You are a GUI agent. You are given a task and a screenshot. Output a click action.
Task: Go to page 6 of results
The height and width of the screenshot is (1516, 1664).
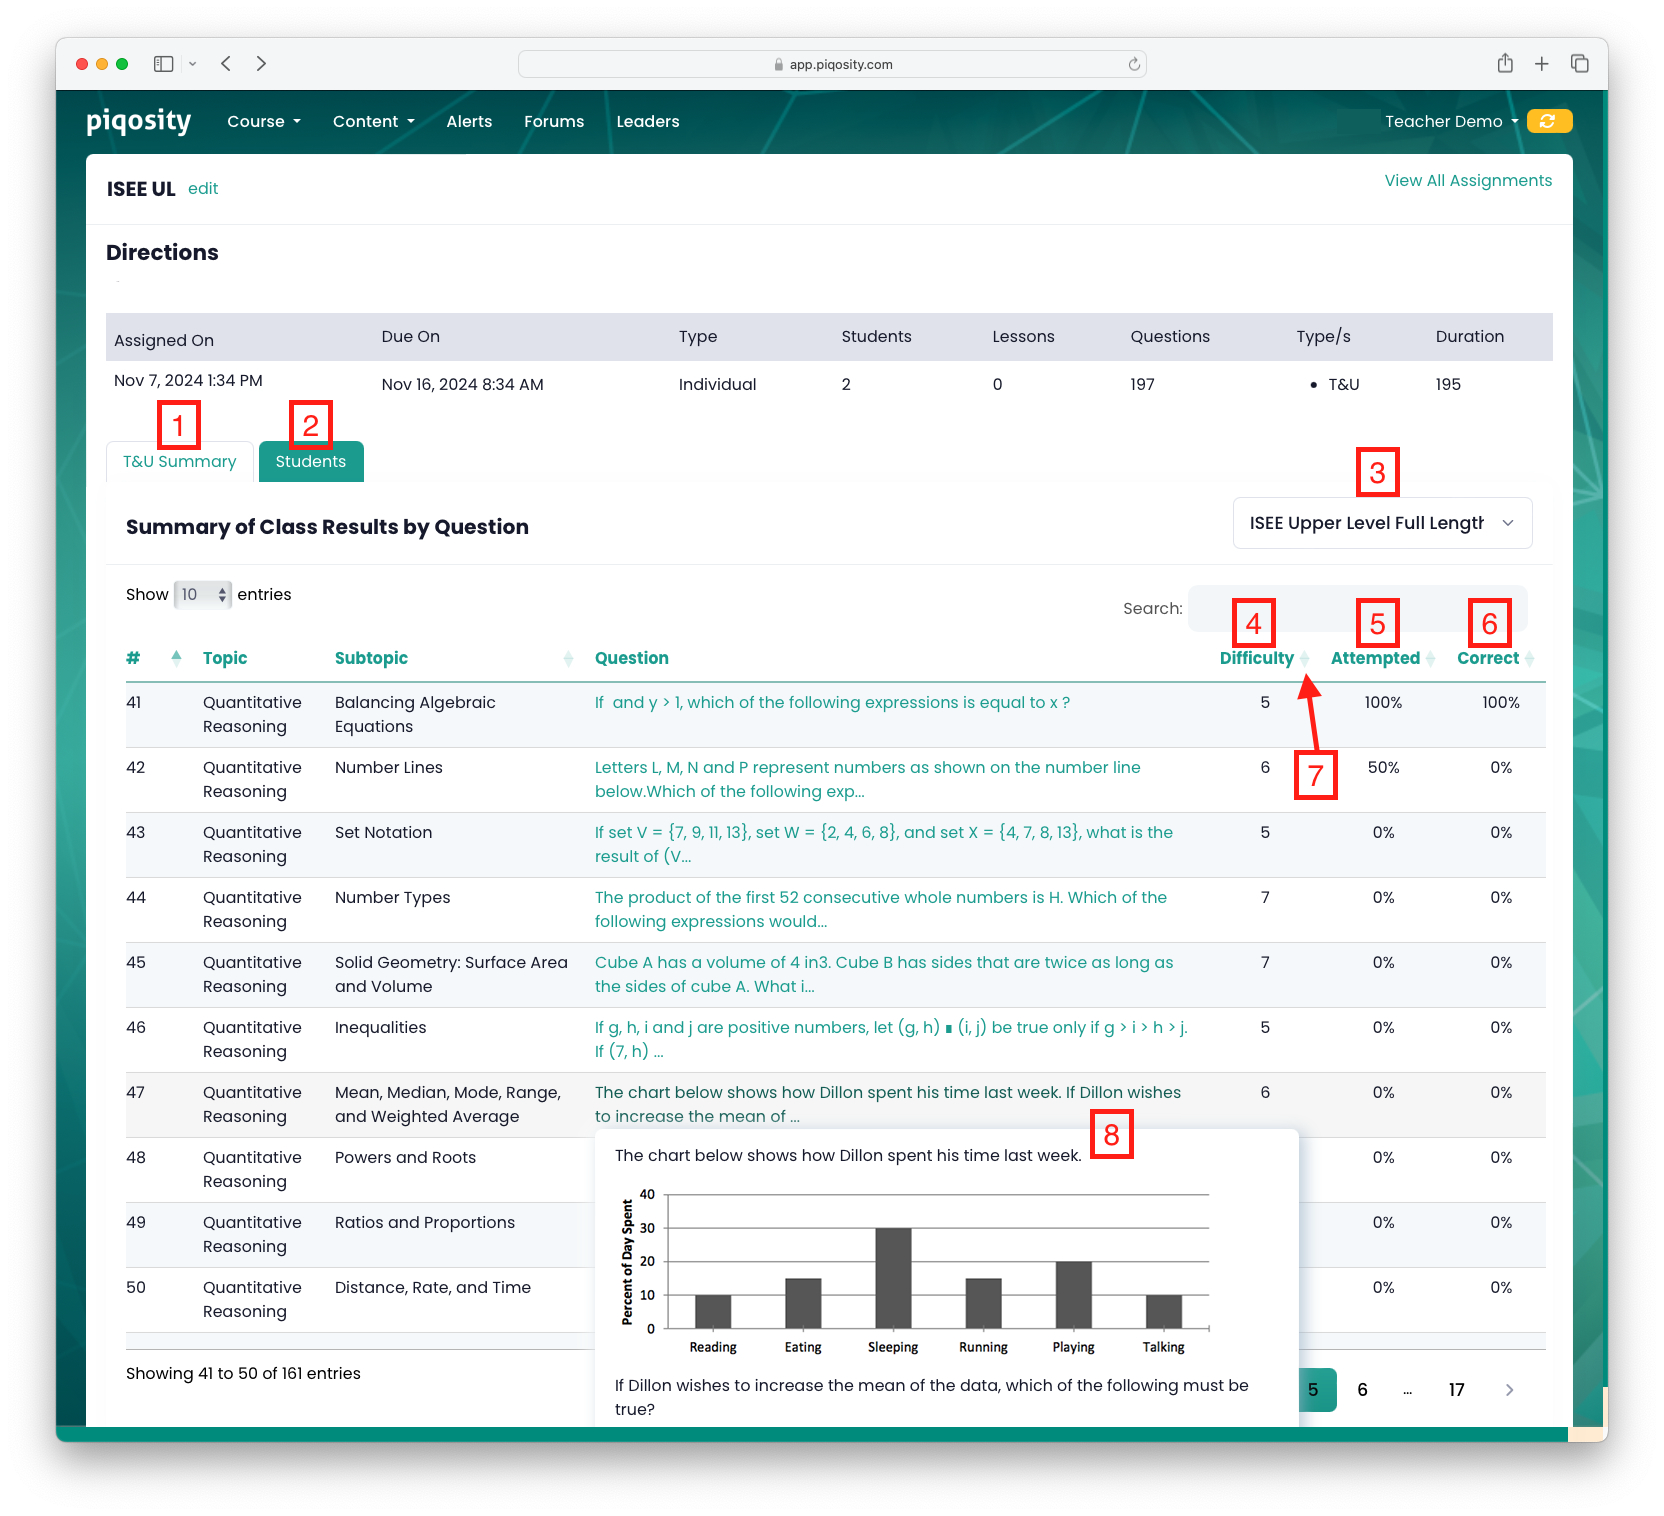1362,1390
